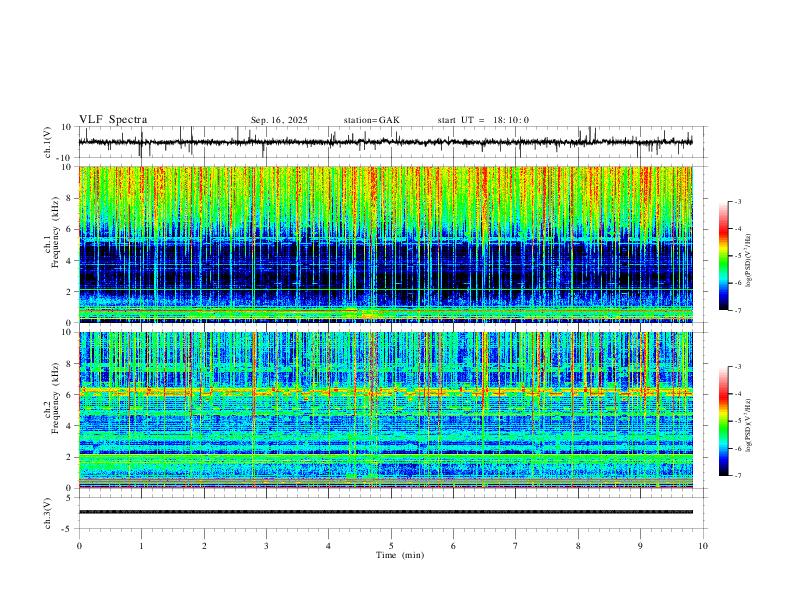
Task: Click the upper colorbar "log(PSD)(V²/Hz)" label
Action: click(x=749, y=261)
